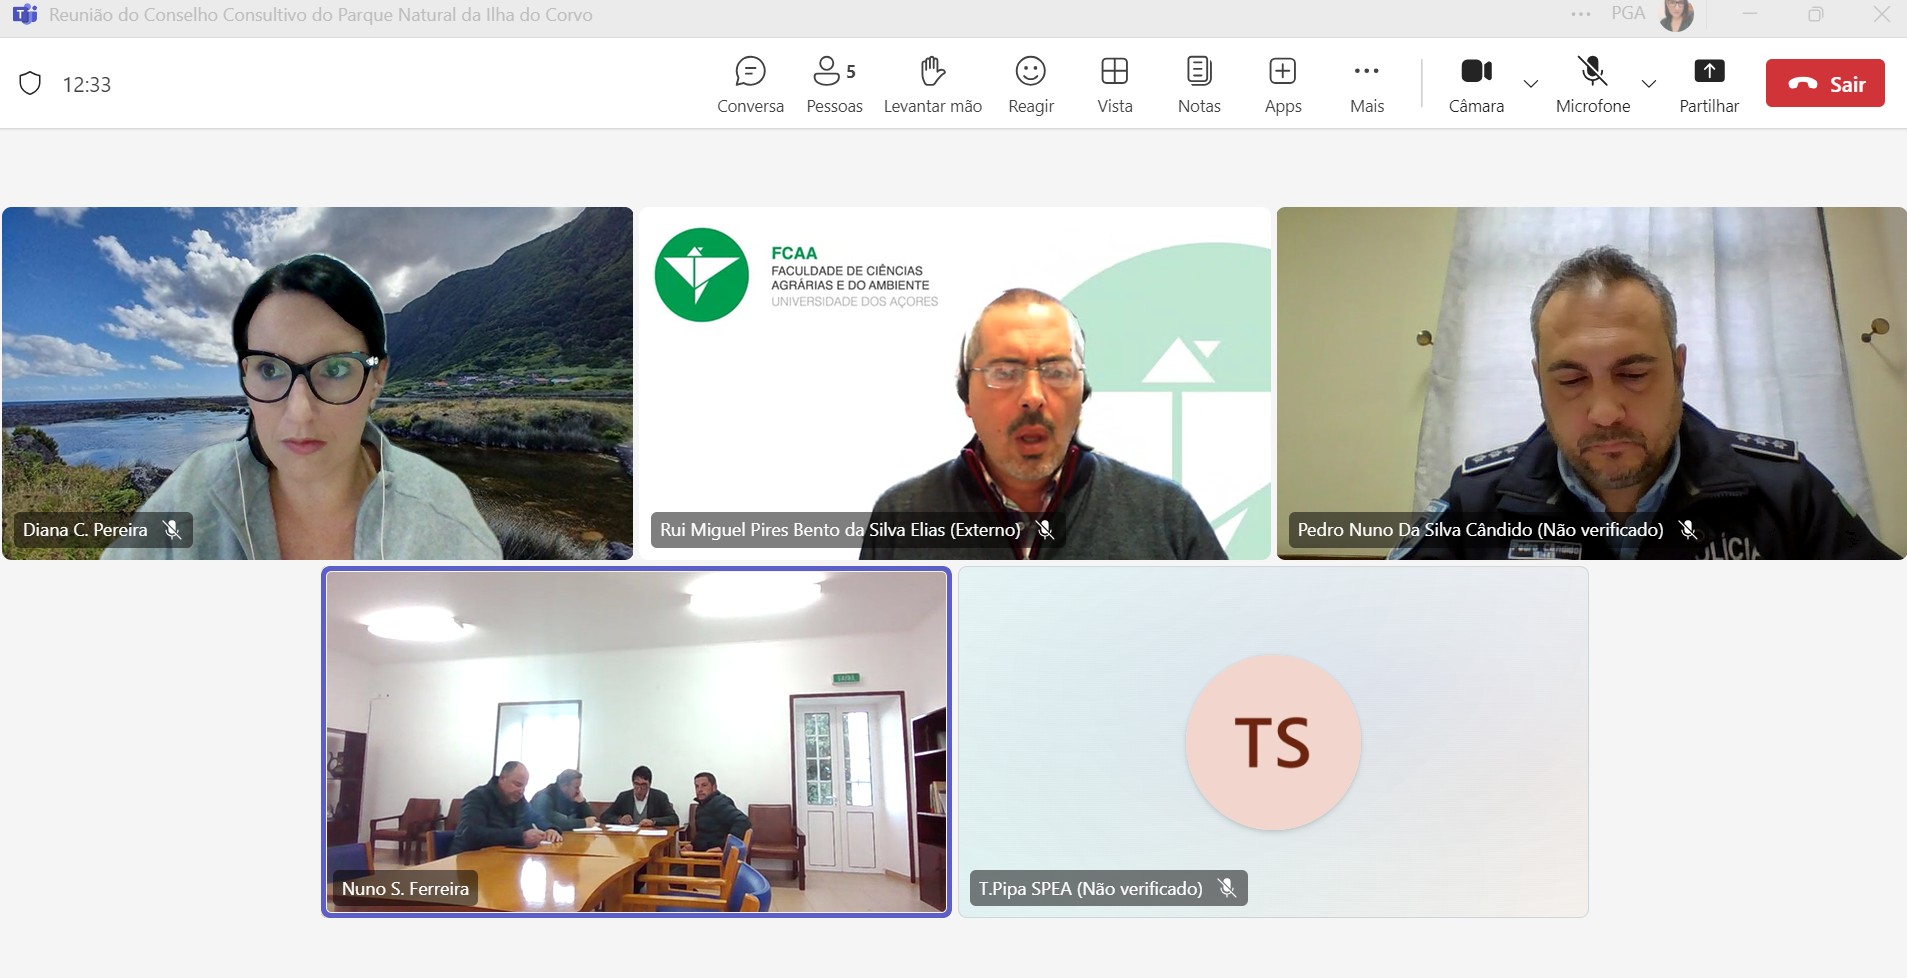The image size is (1907, 978).
Task: Click the shield security icon beside timer
Action: point(30,84)
